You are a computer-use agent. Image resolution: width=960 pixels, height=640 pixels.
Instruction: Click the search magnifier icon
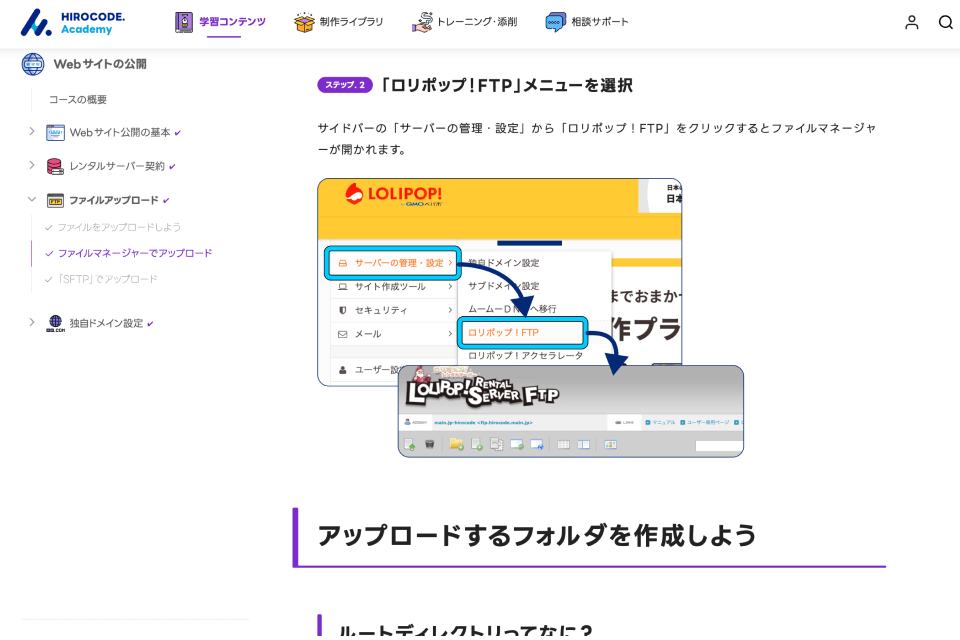point(945,22)
